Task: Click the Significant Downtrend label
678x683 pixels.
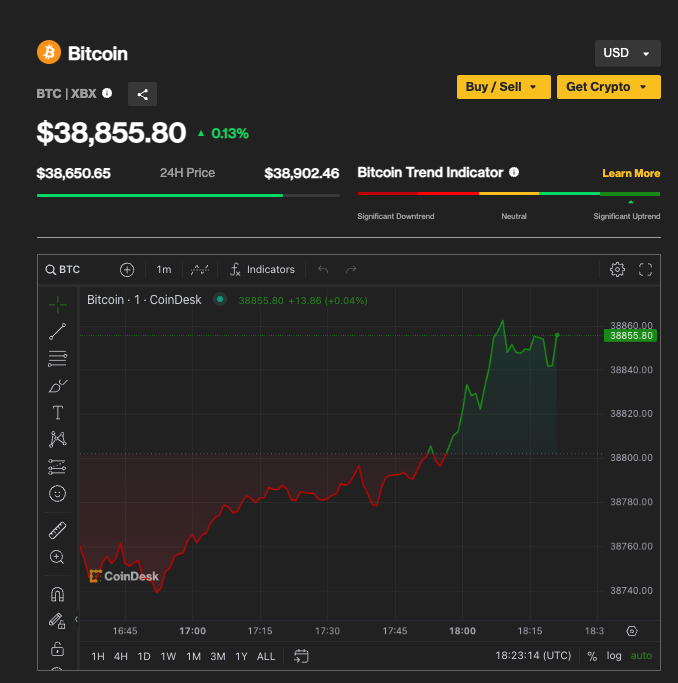Action: click(x=396, y=216)
